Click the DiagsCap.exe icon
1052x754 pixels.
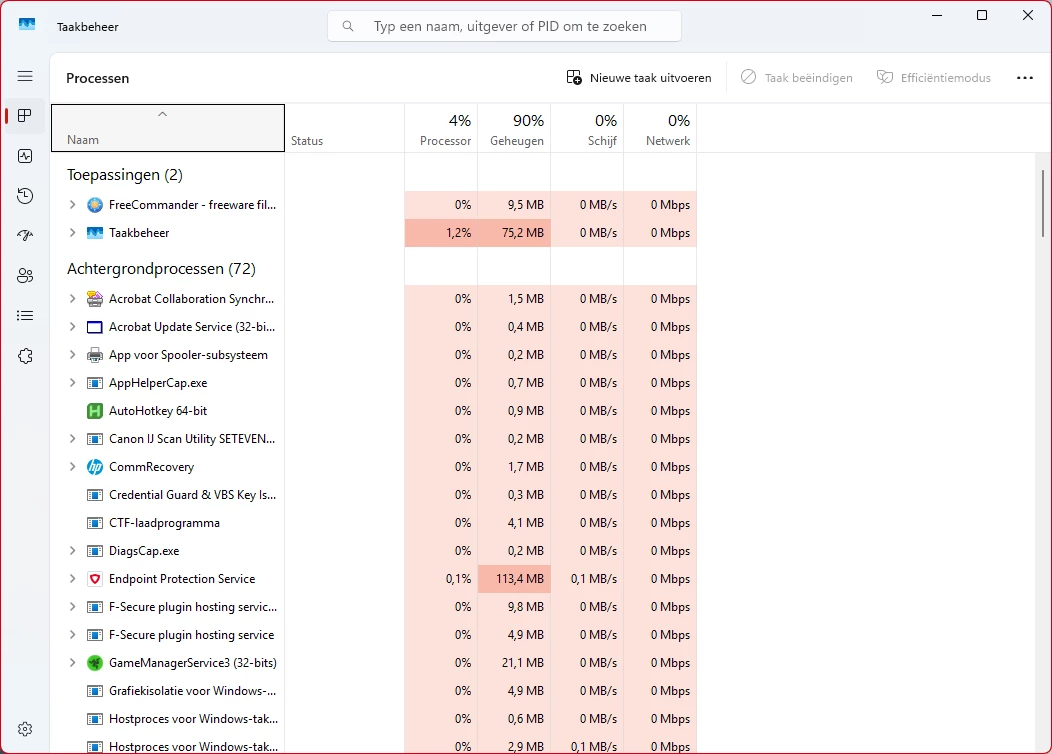tap(95, 551)
